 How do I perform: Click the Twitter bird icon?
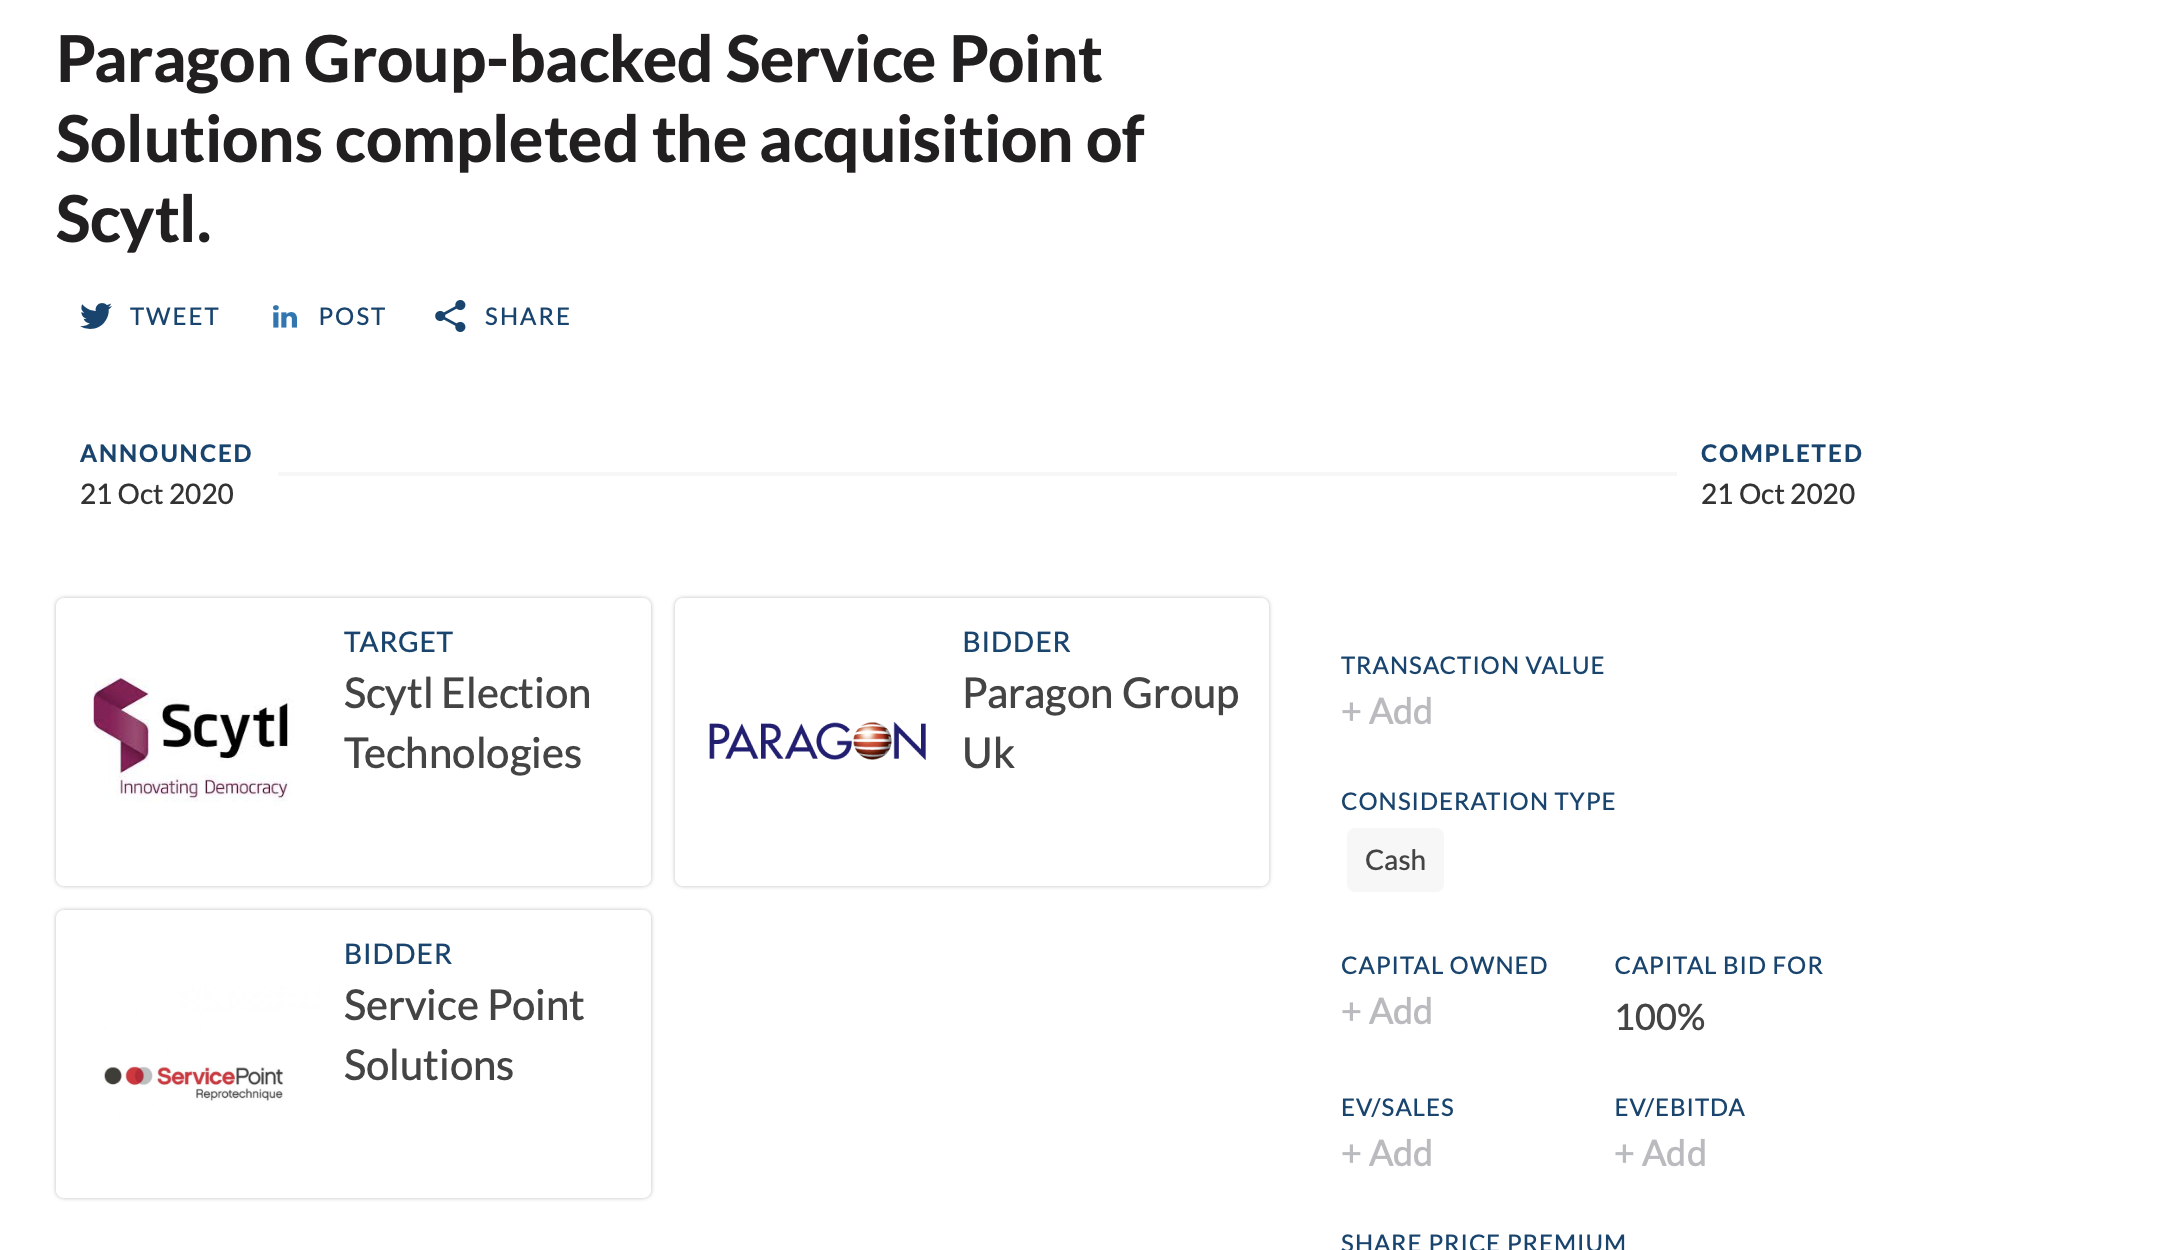tap(96, 316)
